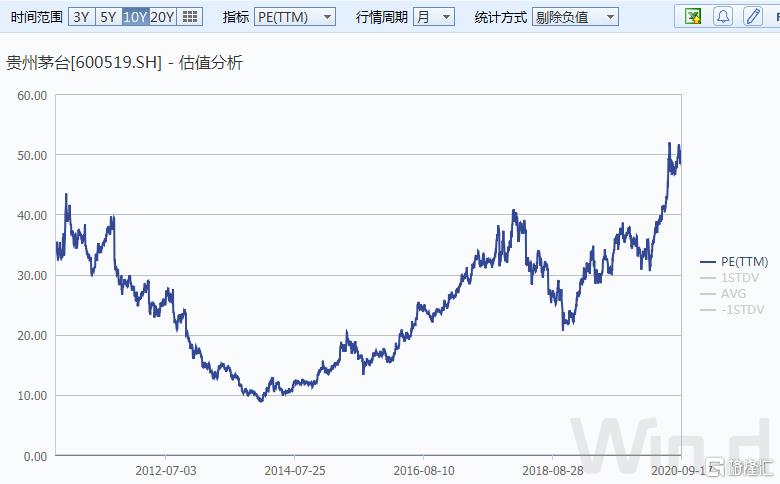Open the 行情周期 period dropdown
This screenshot has height=484, width=780.
pyautogui.click(x=433, y=17)
